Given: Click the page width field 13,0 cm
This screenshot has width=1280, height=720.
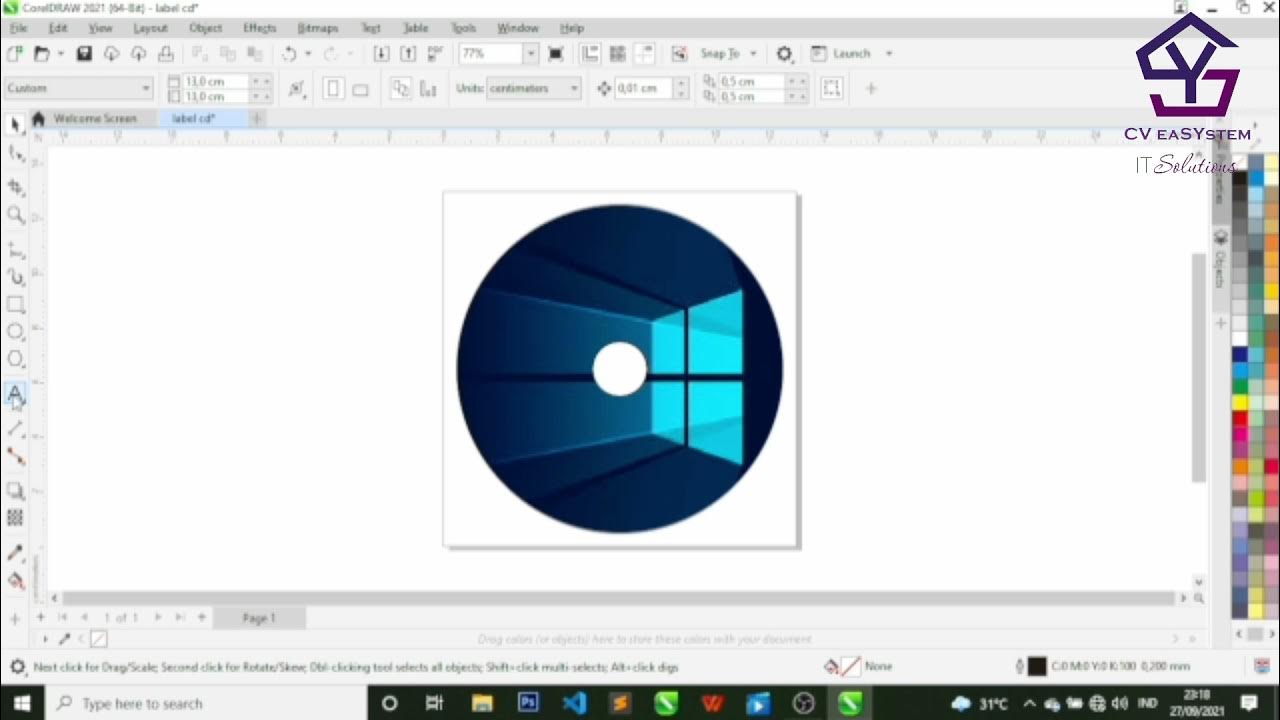Looking at the screenshot, I should pos(214,81).
